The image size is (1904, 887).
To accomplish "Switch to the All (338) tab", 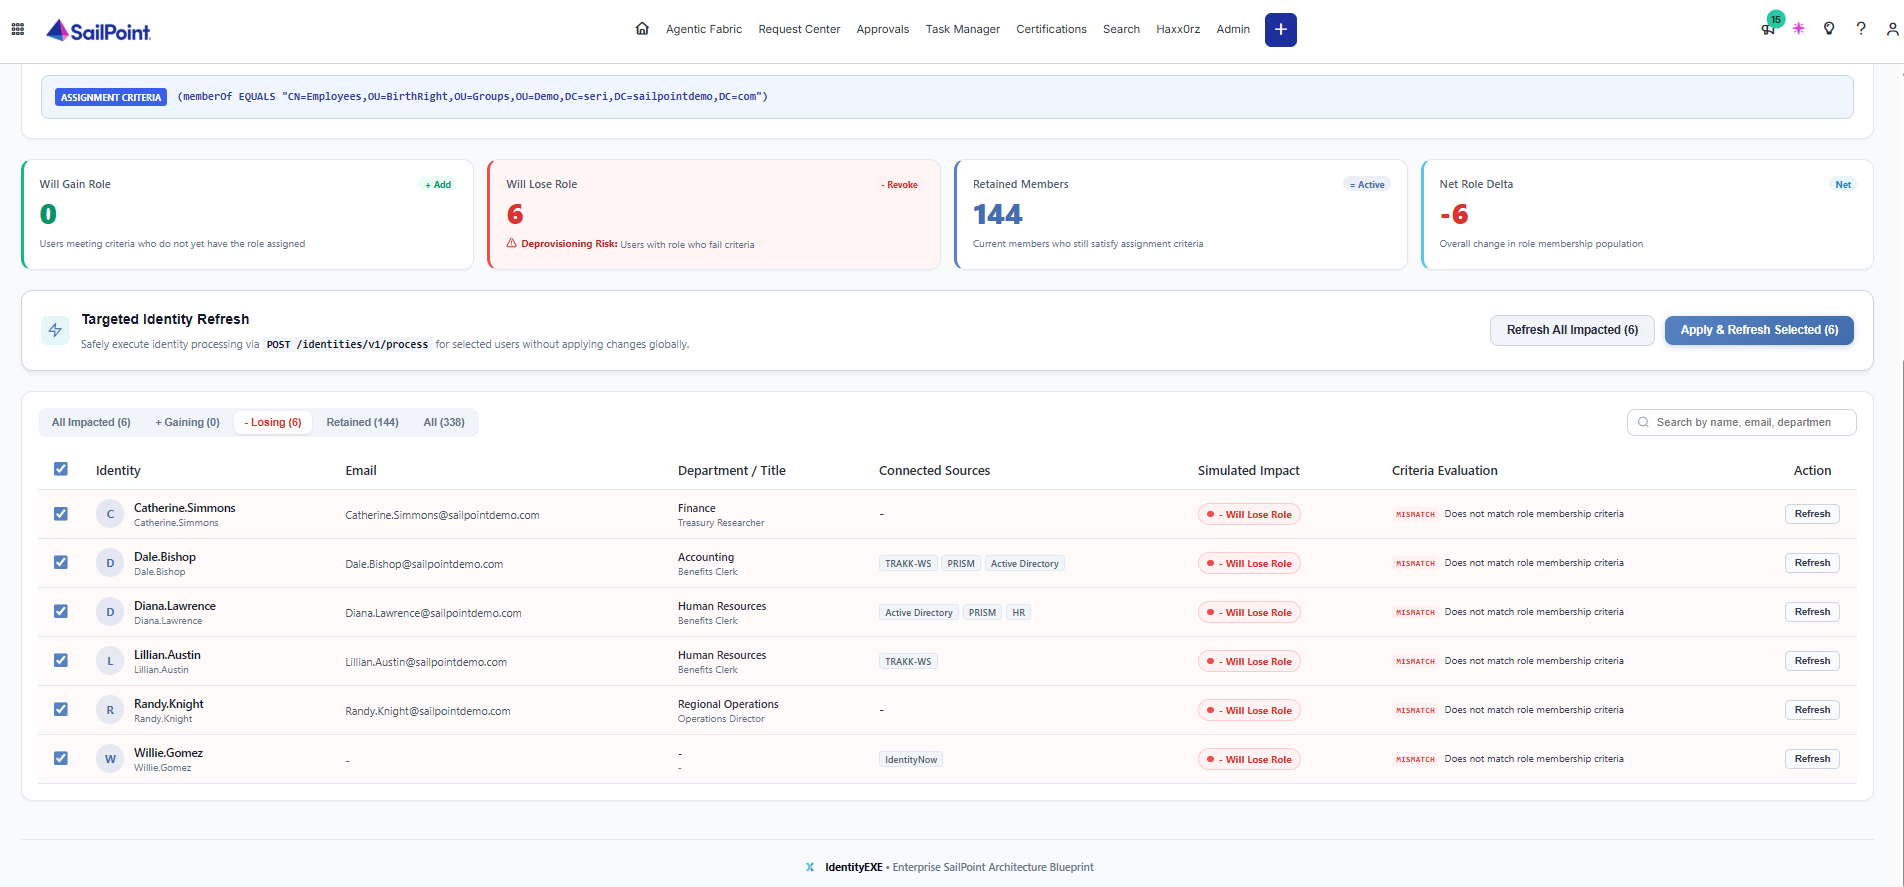I will tap(444, 422).
